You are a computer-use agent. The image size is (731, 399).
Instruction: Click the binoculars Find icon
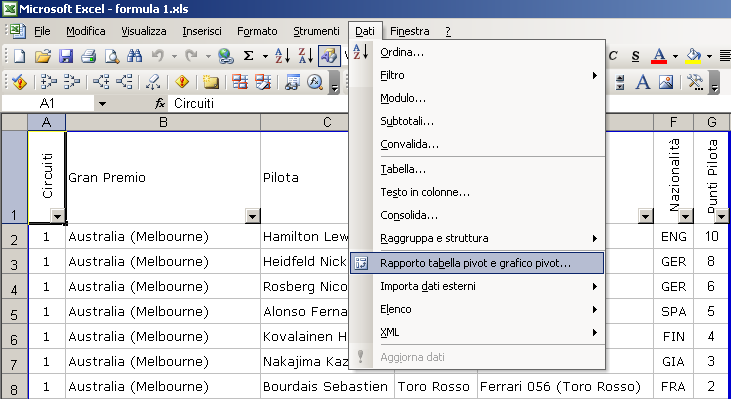point(135,56)
